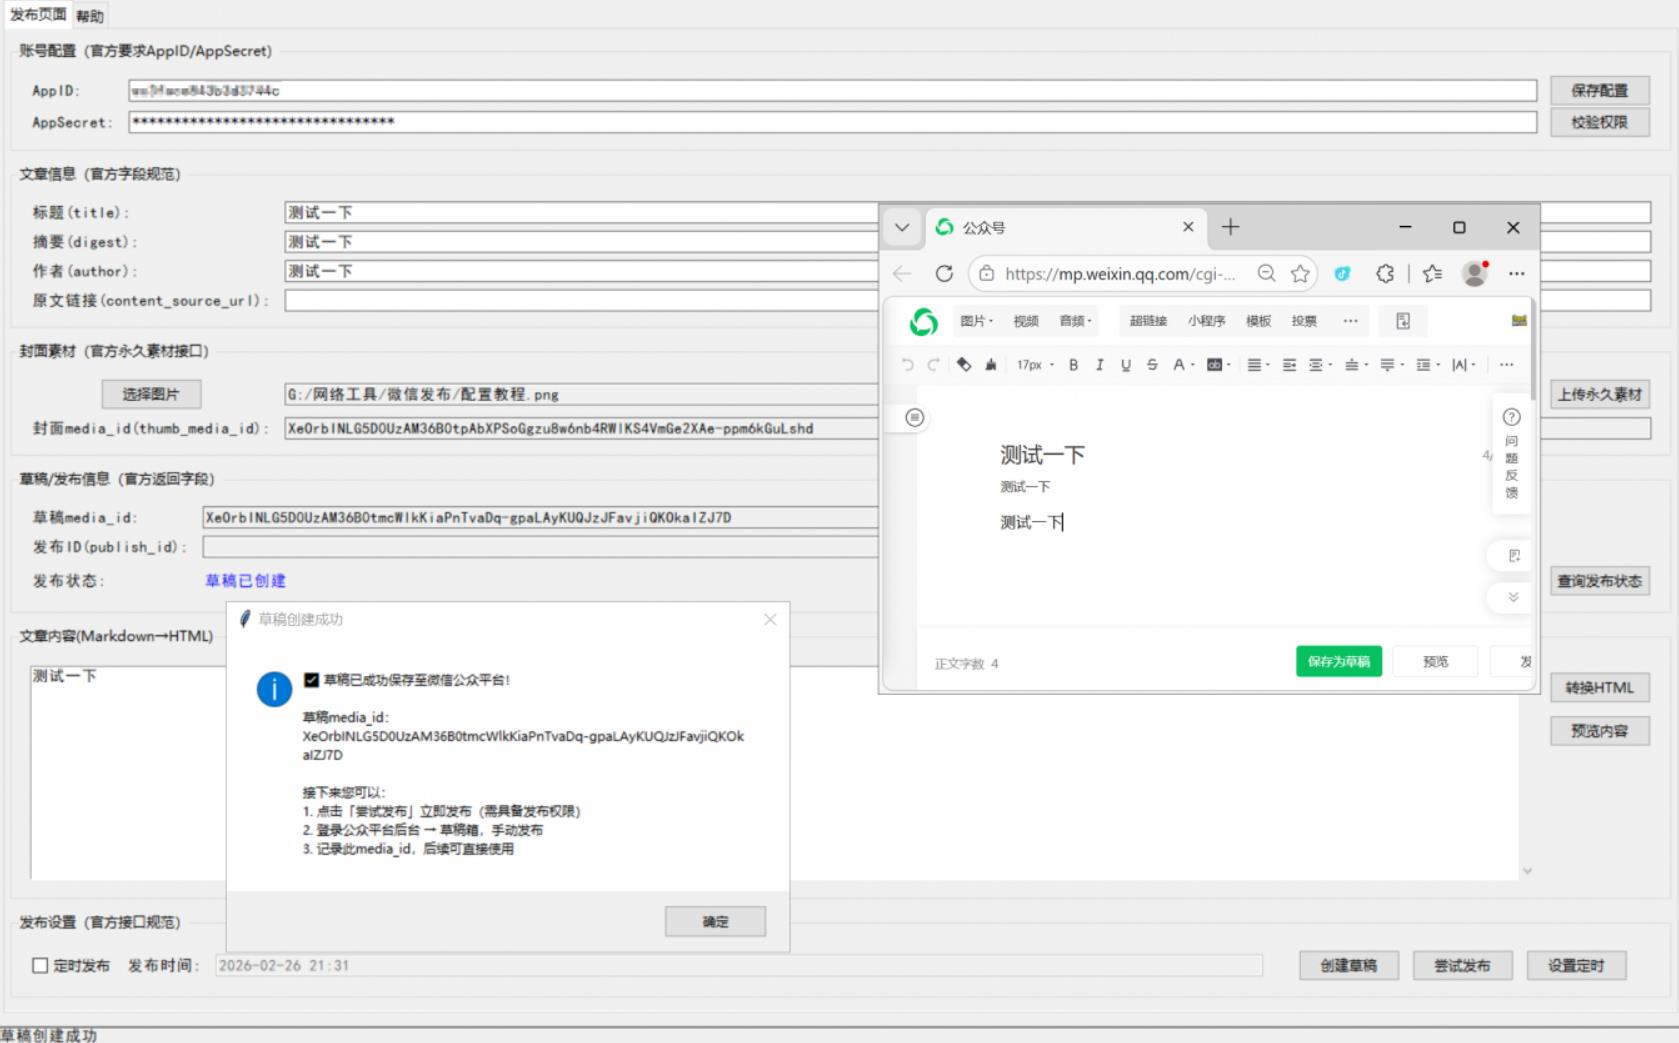Expand the 音频 dropdown in the editor

point(1075,321)
